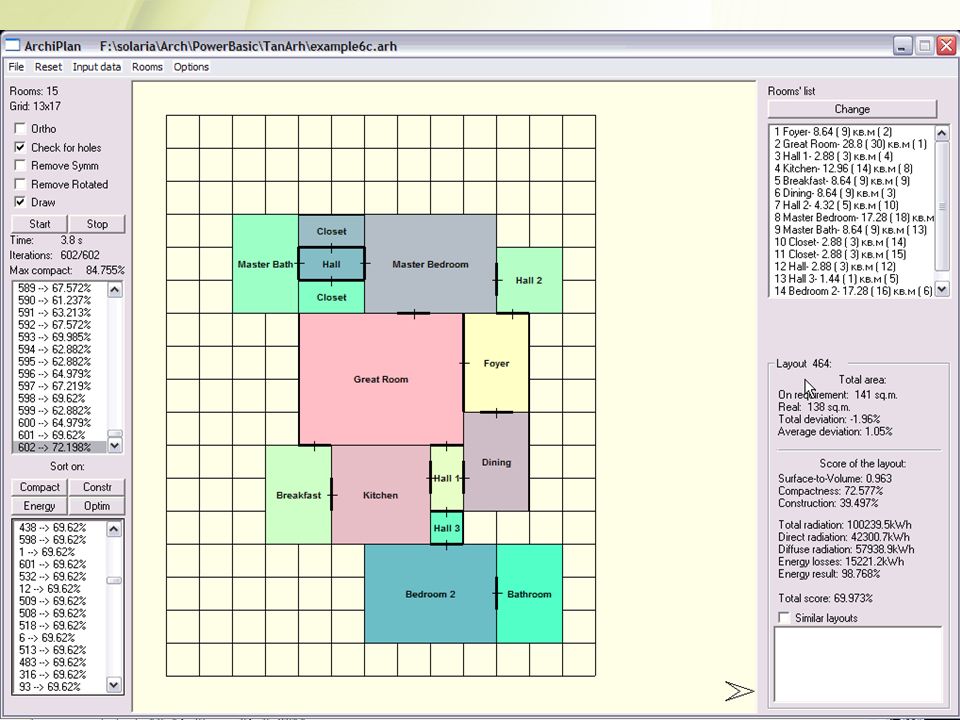Select iteration 600 --> 64.979%
This screenshot has width=960, height=720.
[x=59, y=423]
